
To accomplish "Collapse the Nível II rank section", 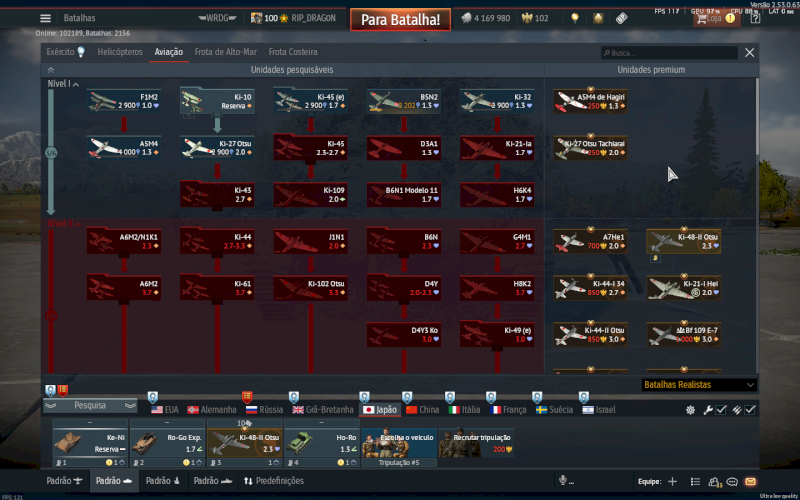I will point(64,223).
